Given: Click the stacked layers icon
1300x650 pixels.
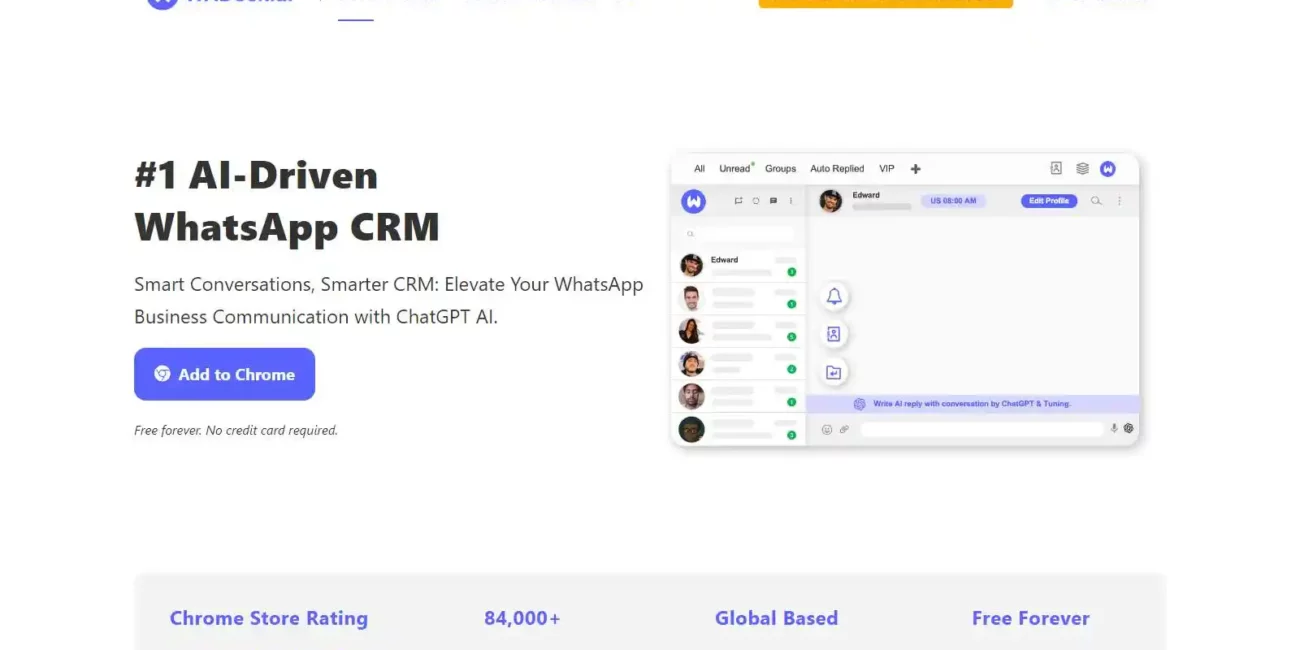Looking at the screenshot, I should [x=1082, y=168].
